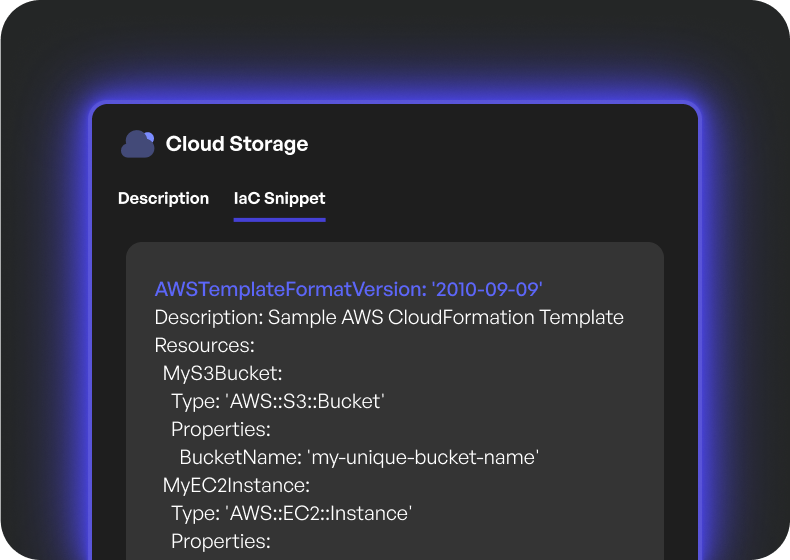Click the Type key under MyEC2Instance
This screenshot has height=560, width=790.
pos(195,514)
